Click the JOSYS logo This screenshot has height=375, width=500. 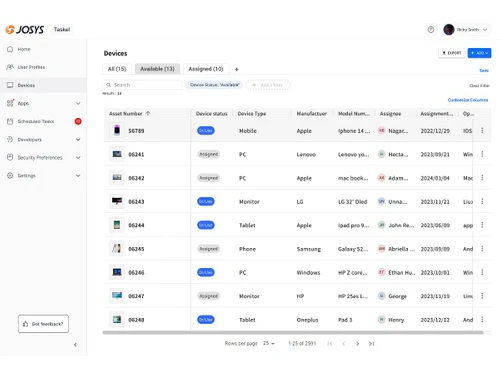coord(25,30)
